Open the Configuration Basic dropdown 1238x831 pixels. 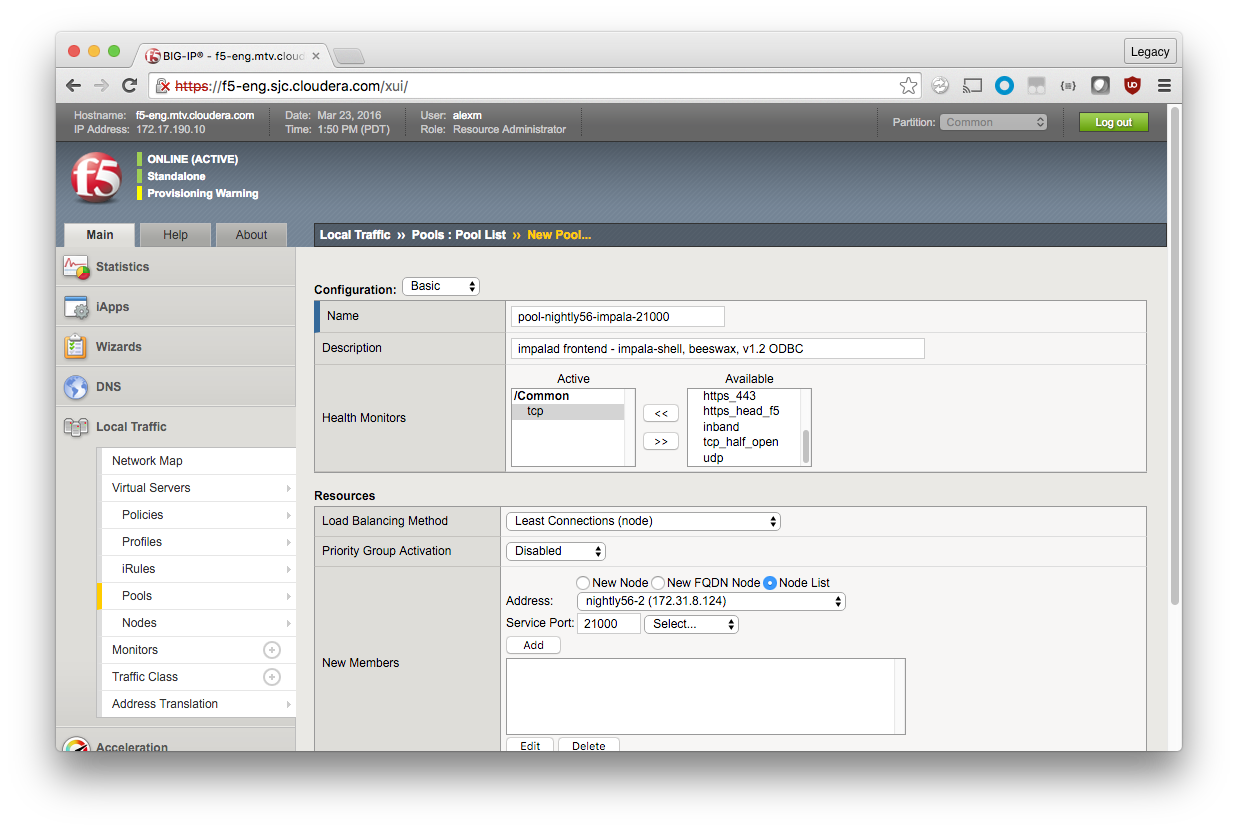click(x=441, y=287)
